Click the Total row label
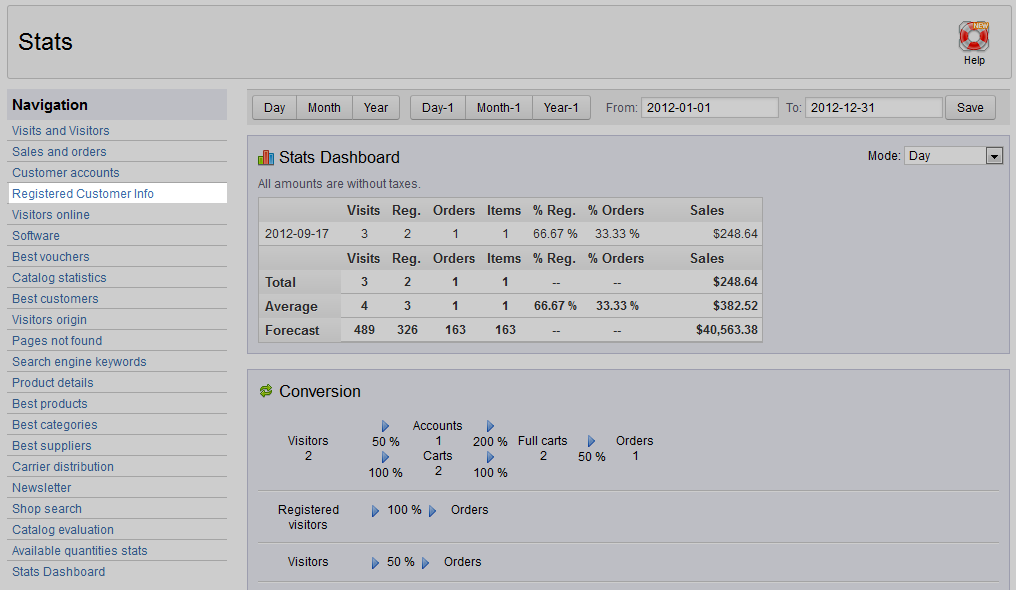1016x590 pixels. pyautogui.click(x=280, y=282)
